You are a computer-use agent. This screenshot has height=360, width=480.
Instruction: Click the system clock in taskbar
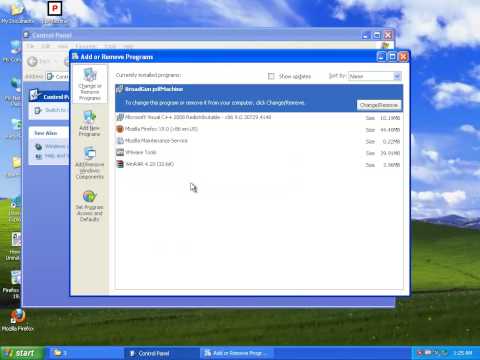pyautogui.click(x=463, y=353)
